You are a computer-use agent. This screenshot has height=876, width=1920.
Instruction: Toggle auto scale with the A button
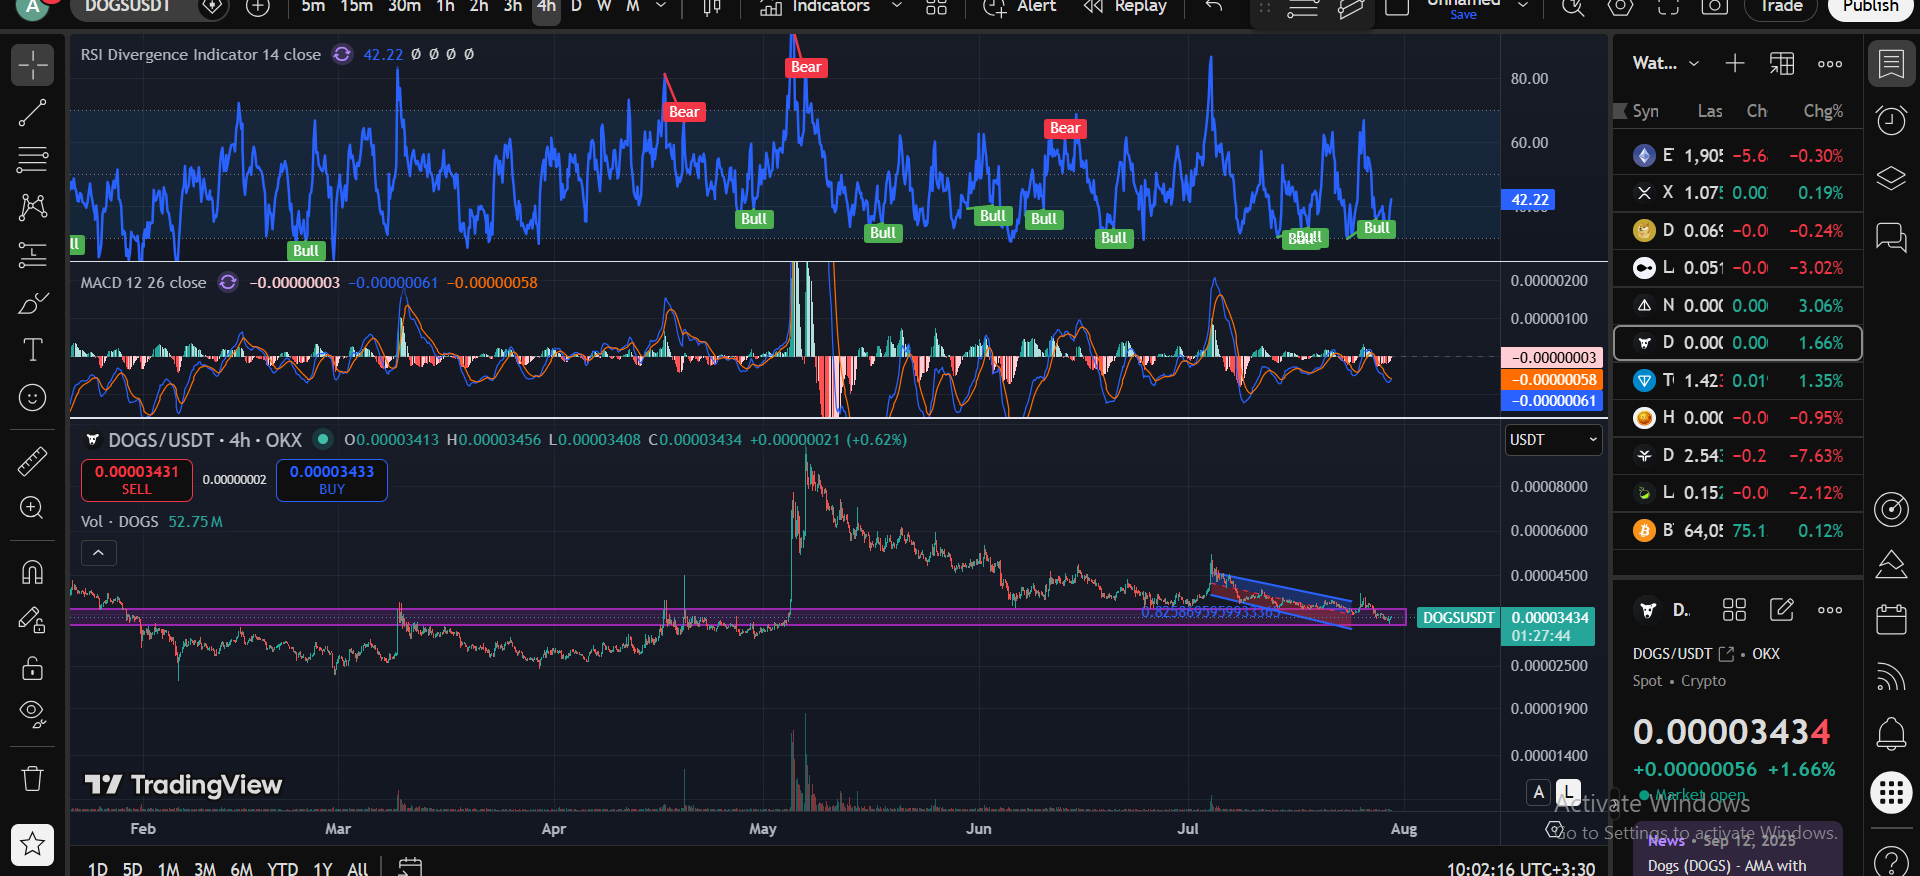(1539, 792)
